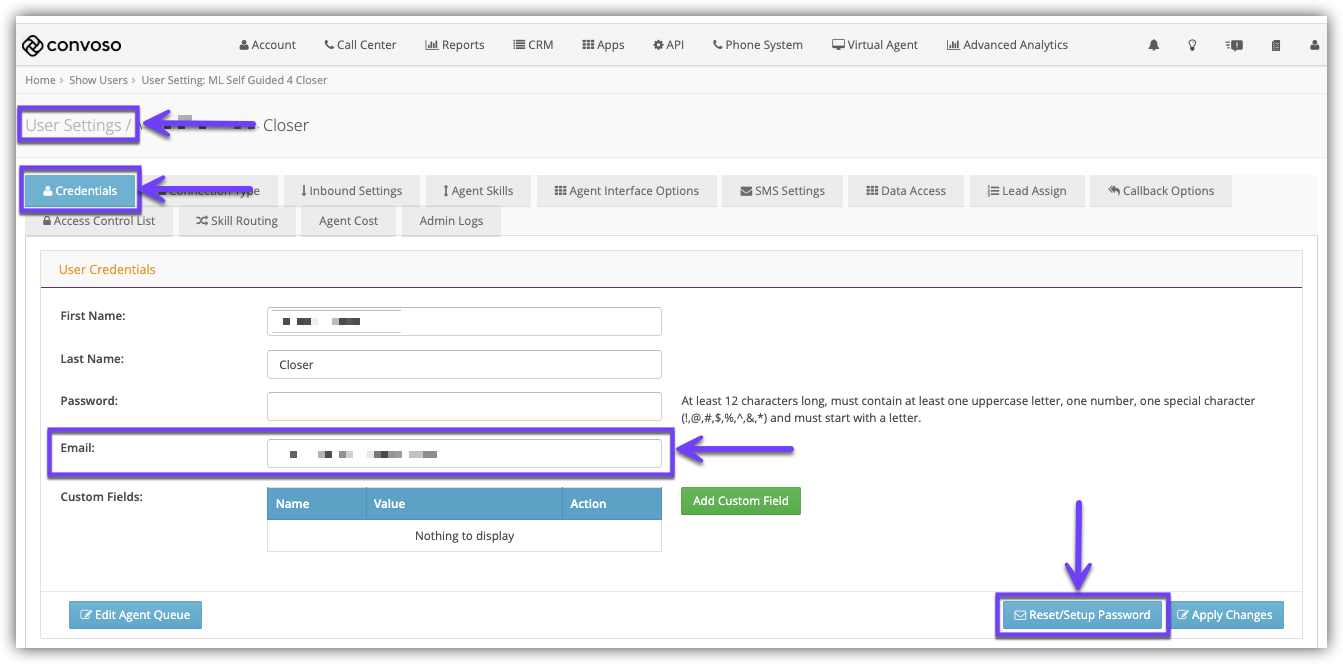This screenshot has width=1343, height=664.
Task: Expand the Reports menu
Action: pos(454,45)
